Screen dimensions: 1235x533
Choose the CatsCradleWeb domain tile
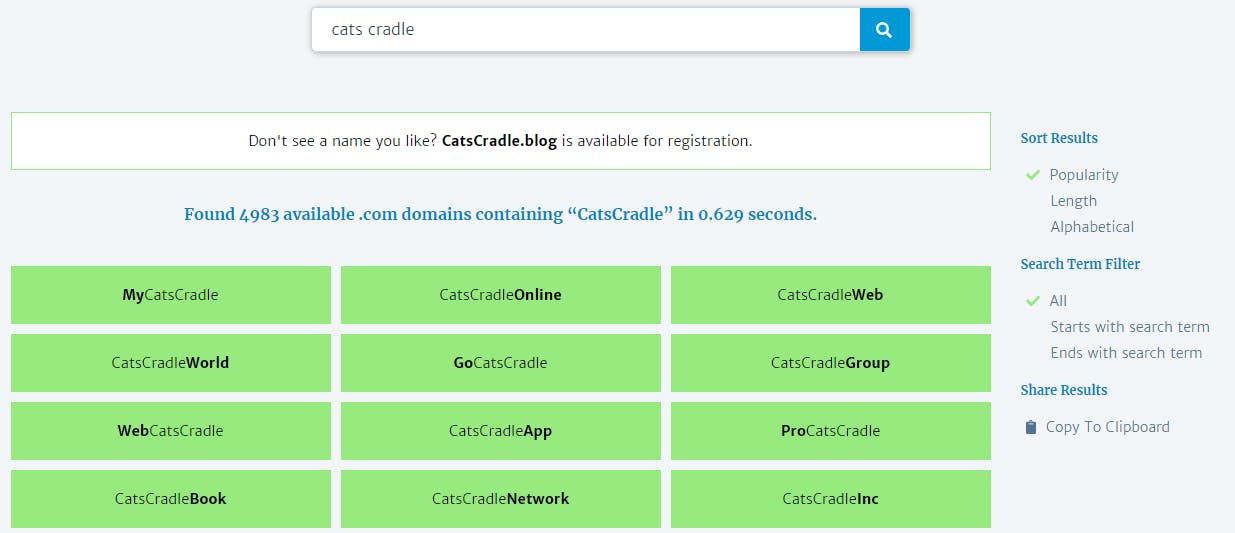831,295
